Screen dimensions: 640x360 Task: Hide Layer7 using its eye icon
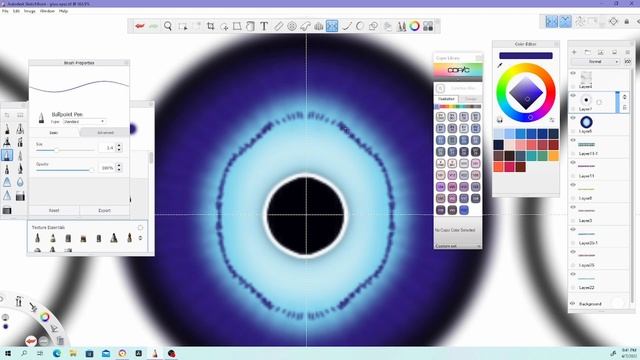(x=573, y=96)
